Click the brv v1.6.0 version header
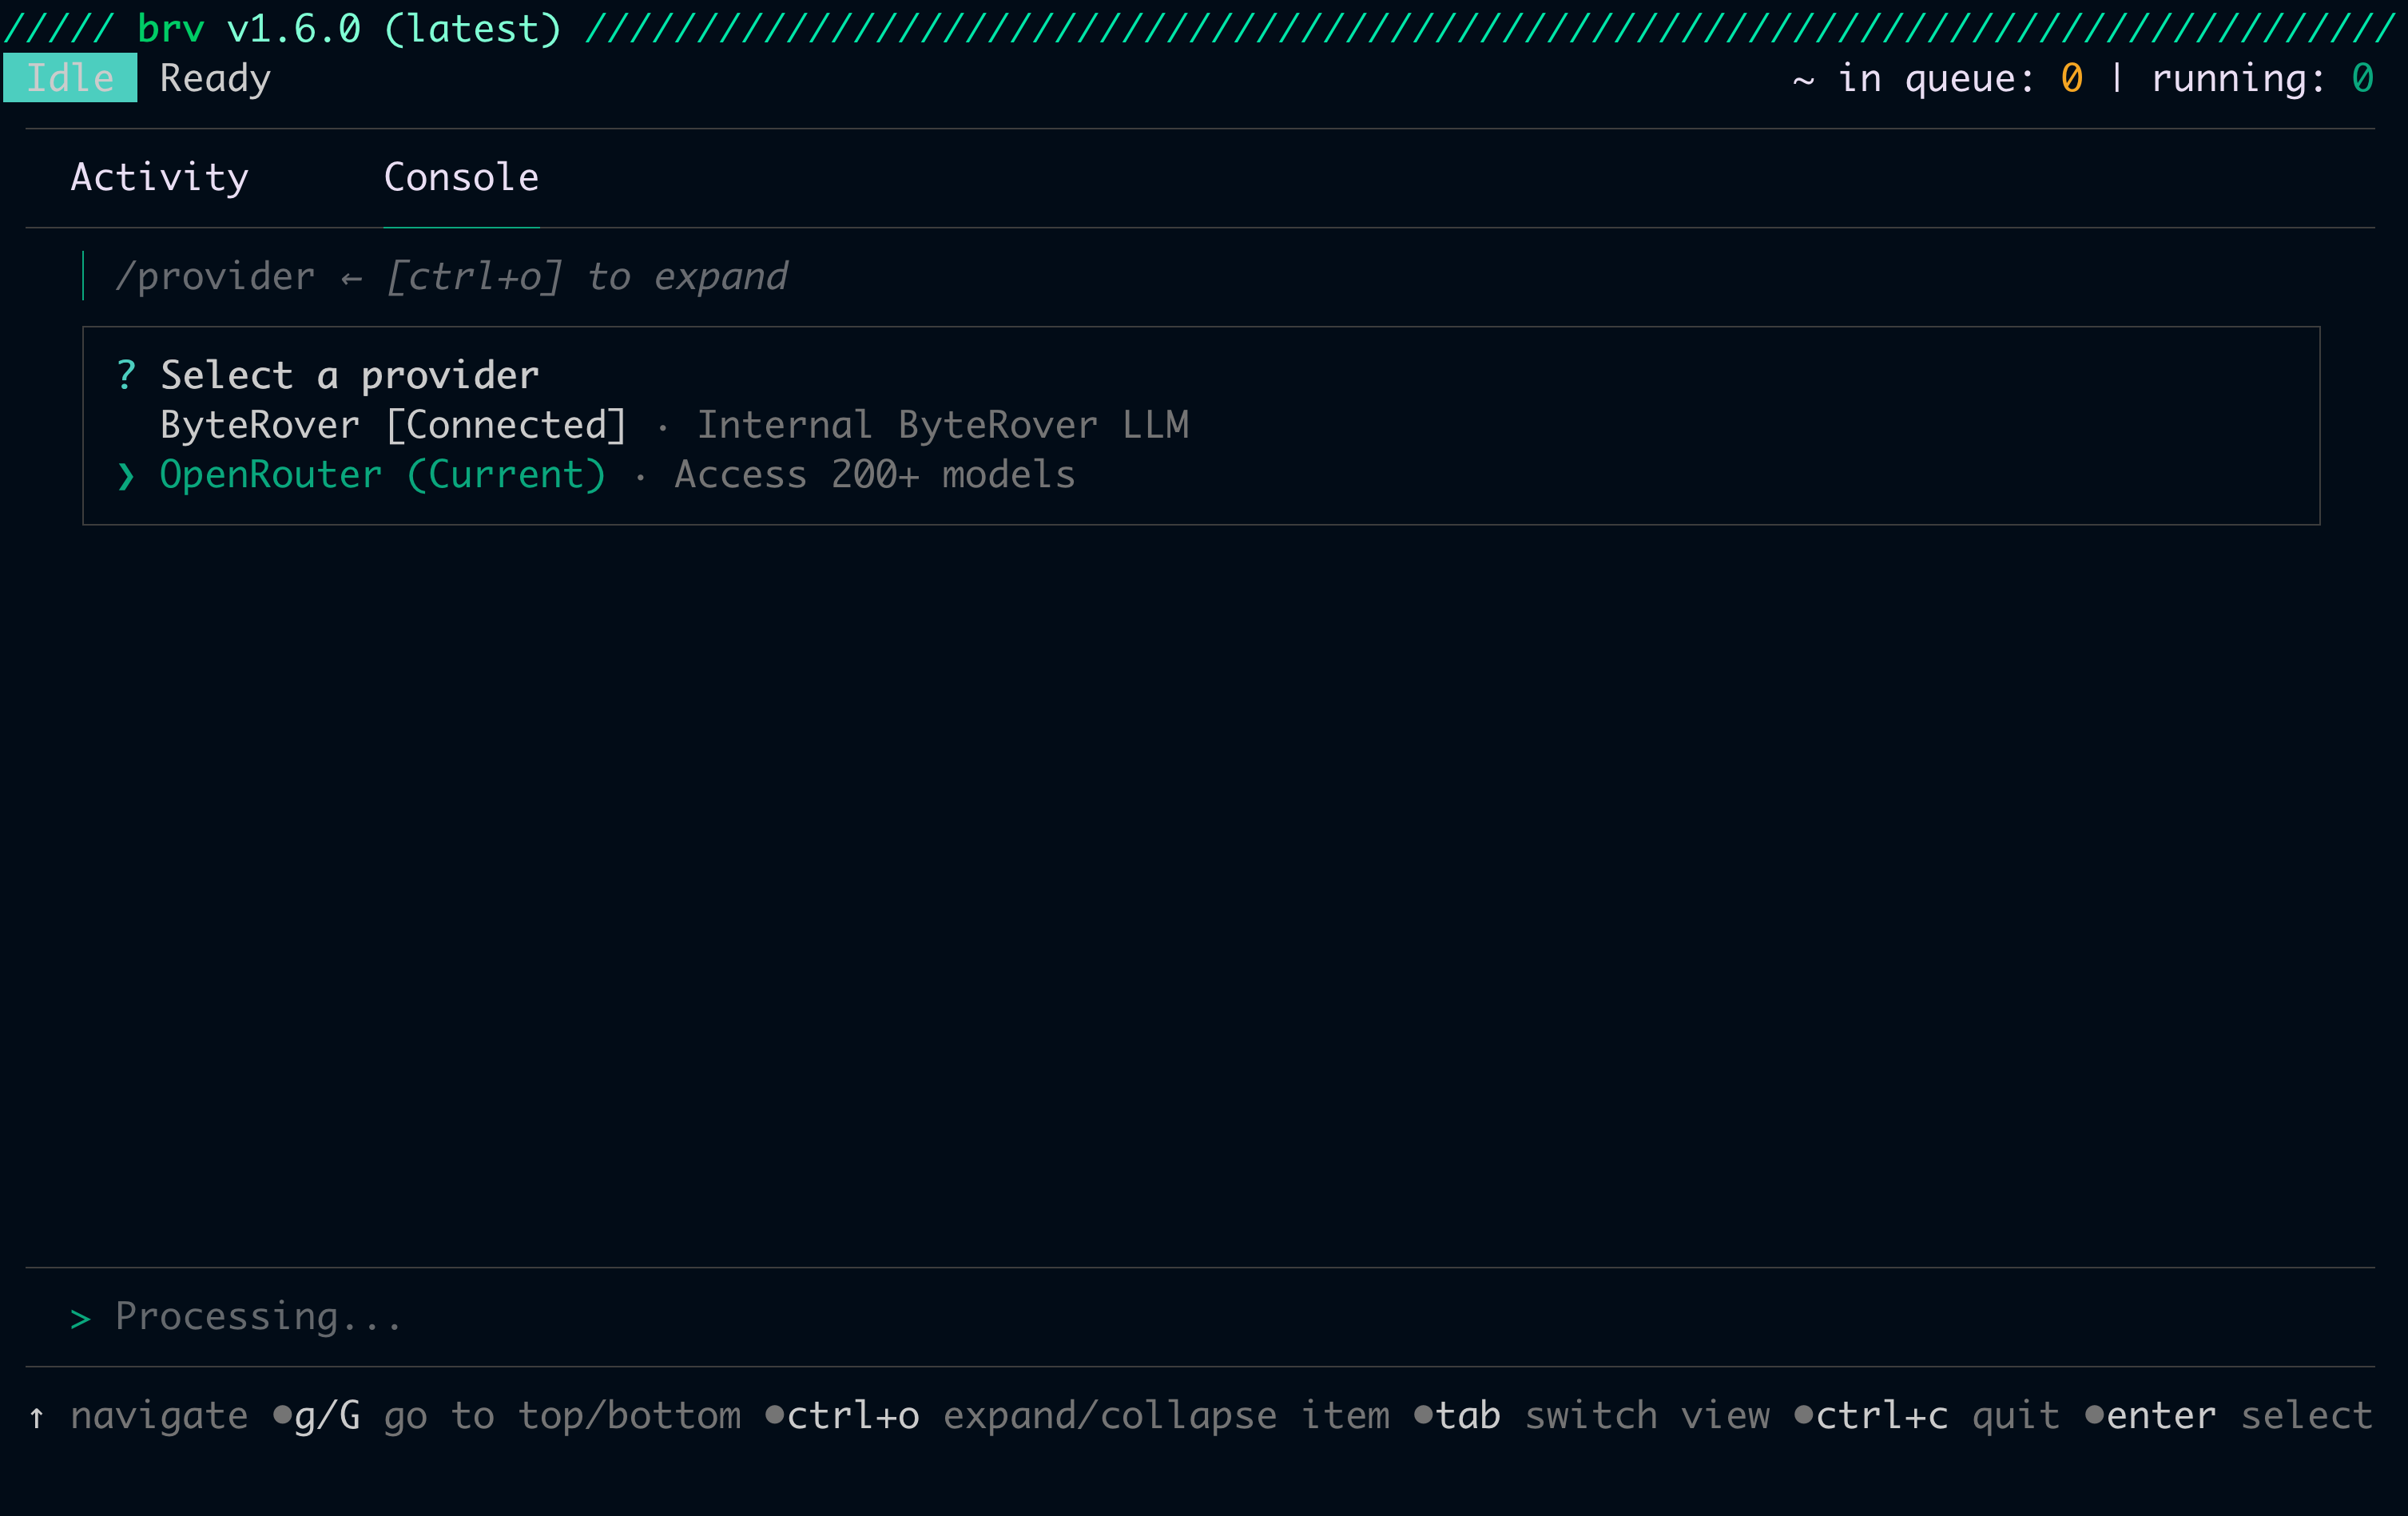The image size is (2408, 1516). pos(348,28)
